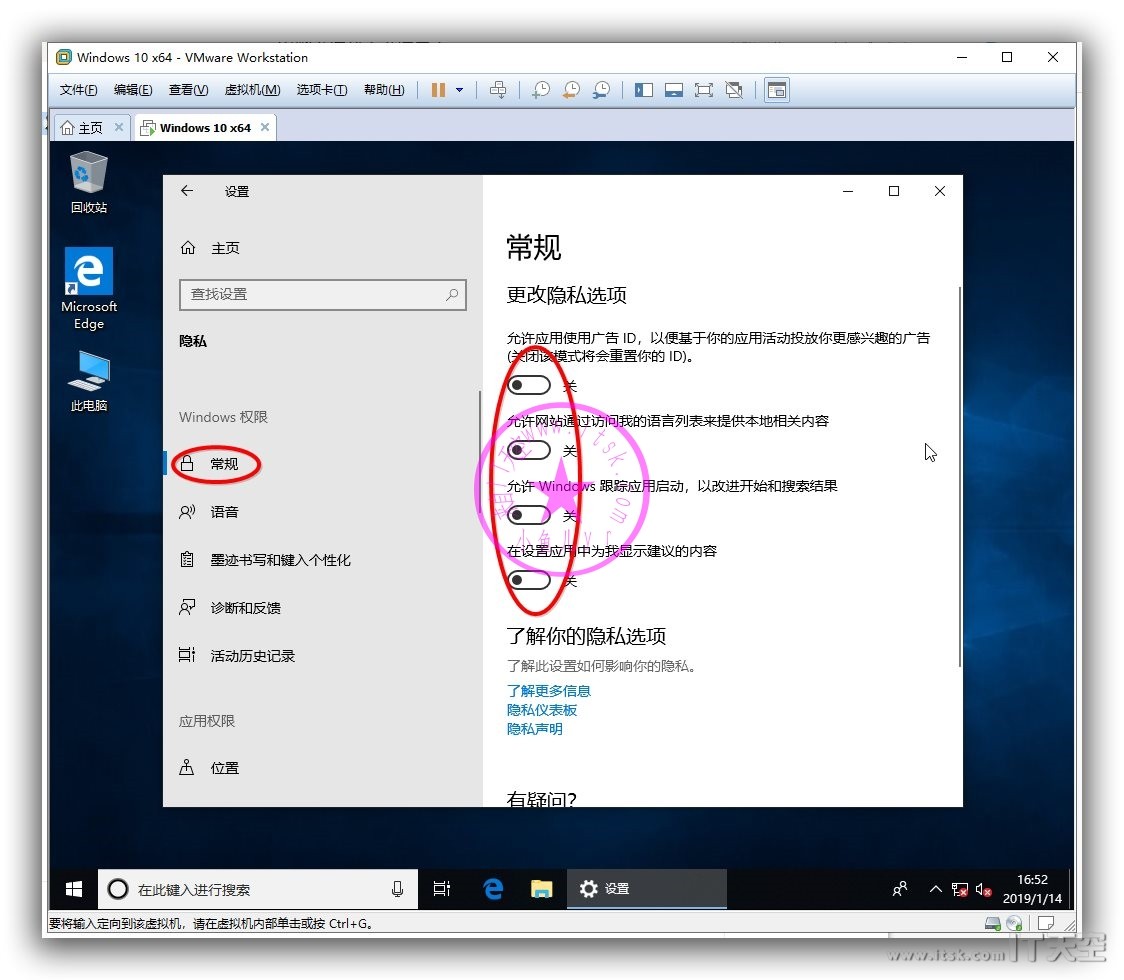
Task: Maximize the Settings window
Action: (x=894, y=191)
